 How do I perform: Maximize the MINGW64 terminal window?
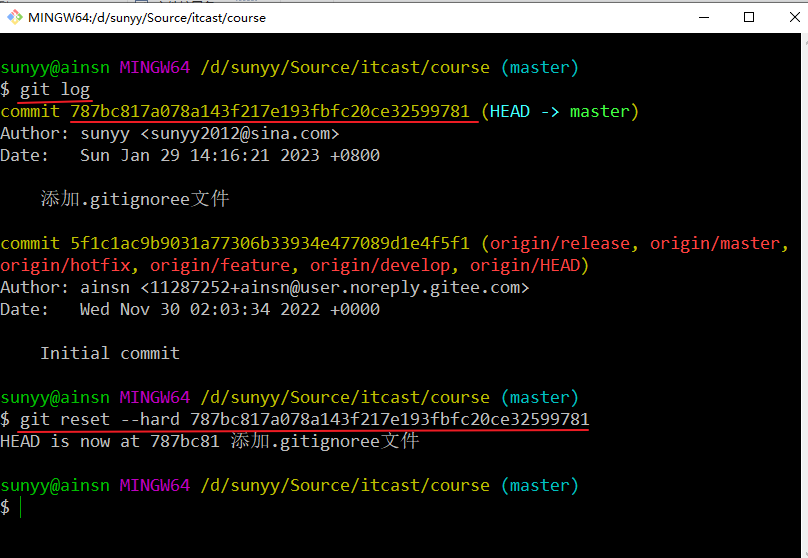[x=749, y=17]
